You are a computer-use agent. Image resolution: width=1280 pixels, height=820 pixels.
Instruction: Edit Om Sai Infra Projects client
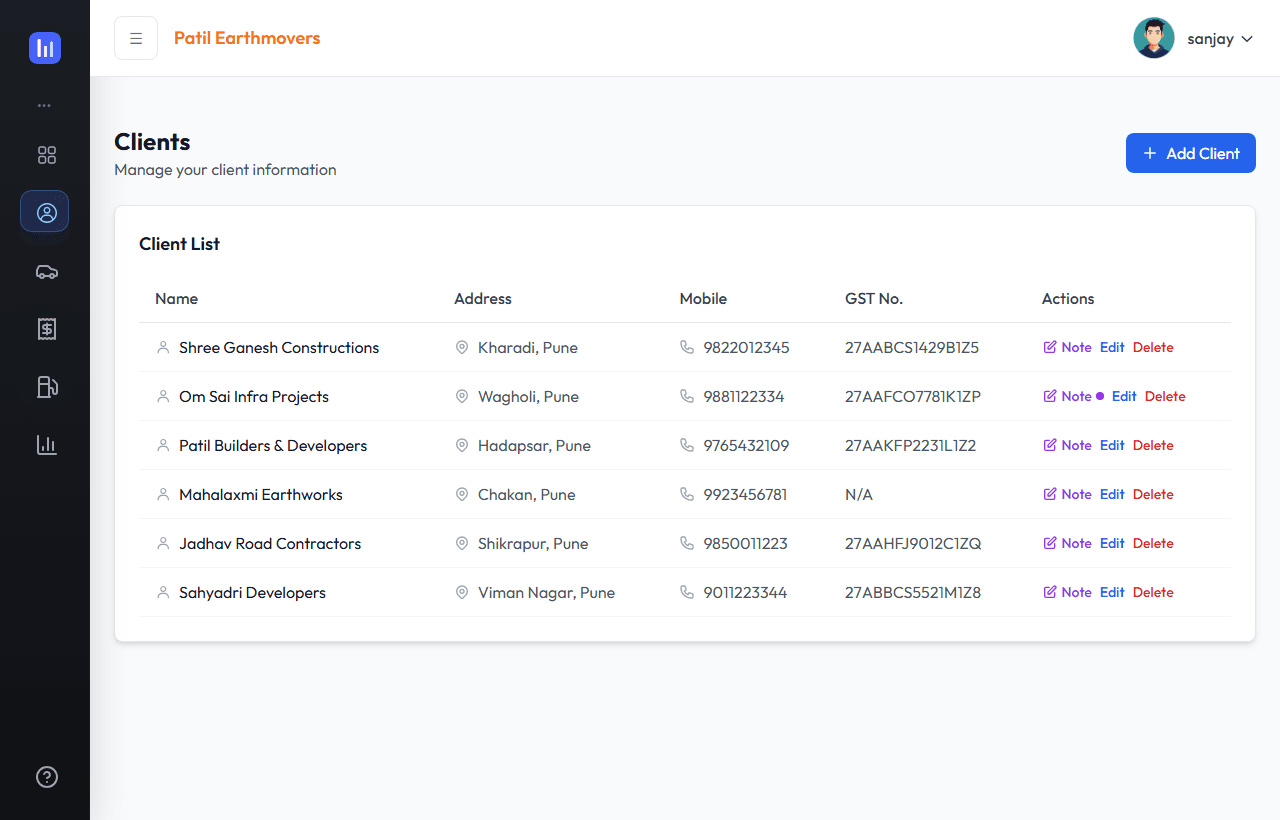pyautogui.click(x=1124, y=396)
